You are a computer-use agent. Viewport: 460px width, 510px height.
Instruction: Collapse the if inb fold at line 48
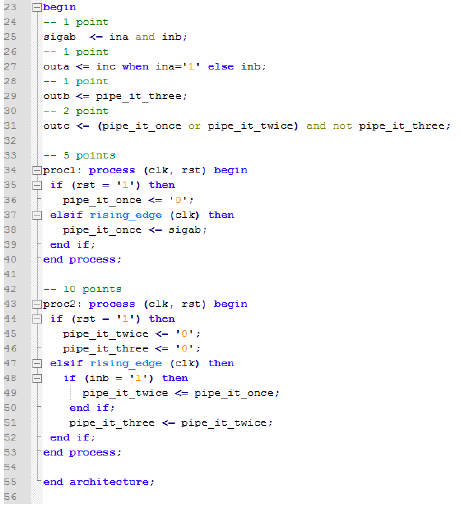37,379
